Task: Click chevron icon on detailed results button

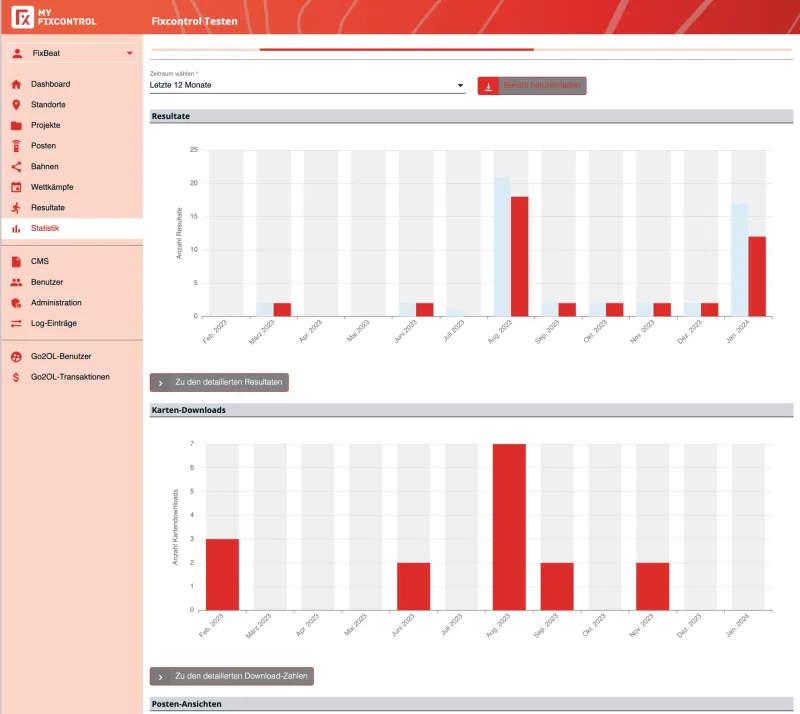Action: (161, 383)
